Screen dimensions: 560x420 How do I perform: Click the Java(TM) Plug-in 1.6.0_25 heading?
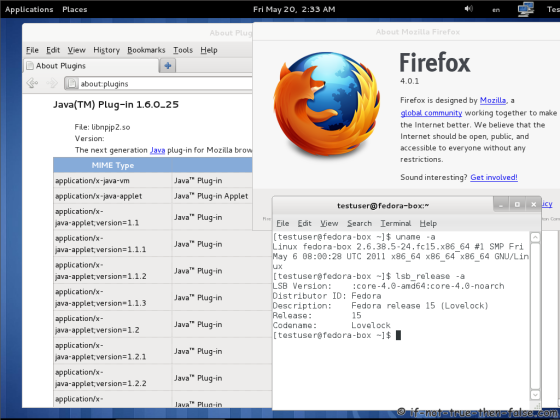tap(116, 105)
